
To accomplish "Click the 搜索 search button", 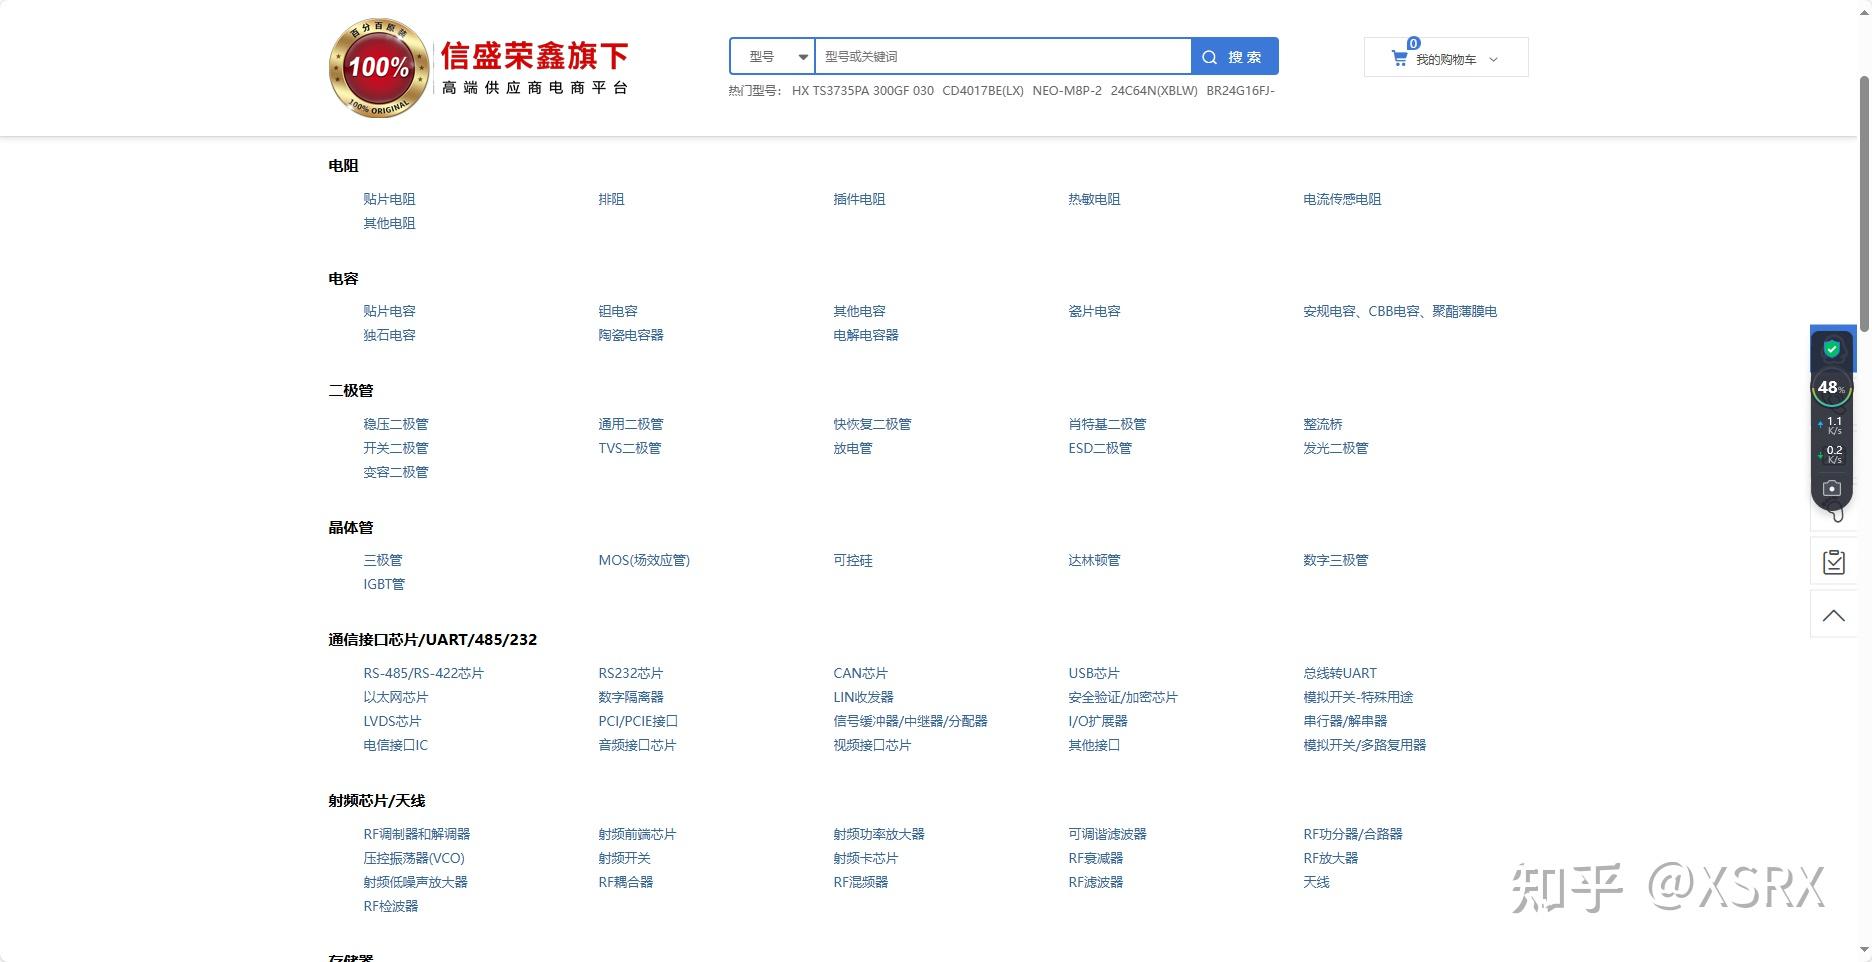I will pyautogui.click(x=1234, y=57).
